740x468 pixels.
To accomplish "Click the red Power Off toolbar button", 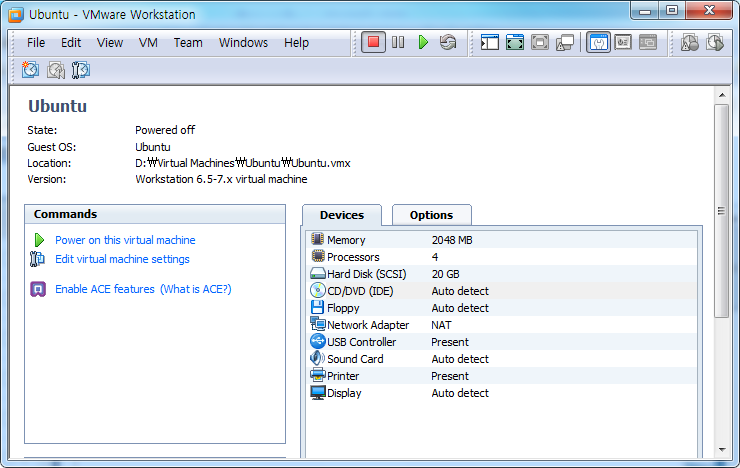I will tap(373, 42).
